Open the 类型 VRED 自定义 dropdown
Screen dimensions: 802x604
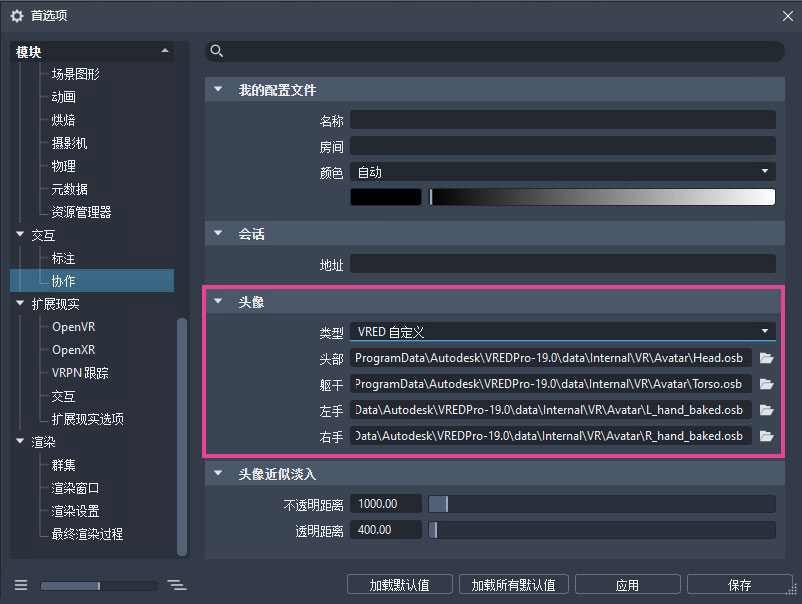pyautogui.click(x=563, y=332)
